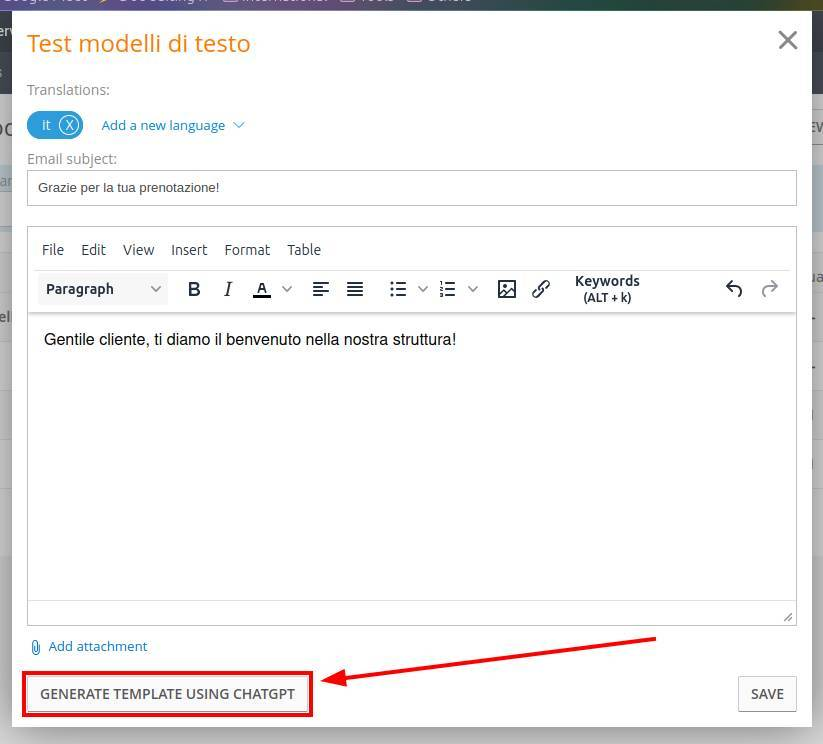The image size is (823, 744).
Task: Open the Format menu
Action: pos(247,250)
